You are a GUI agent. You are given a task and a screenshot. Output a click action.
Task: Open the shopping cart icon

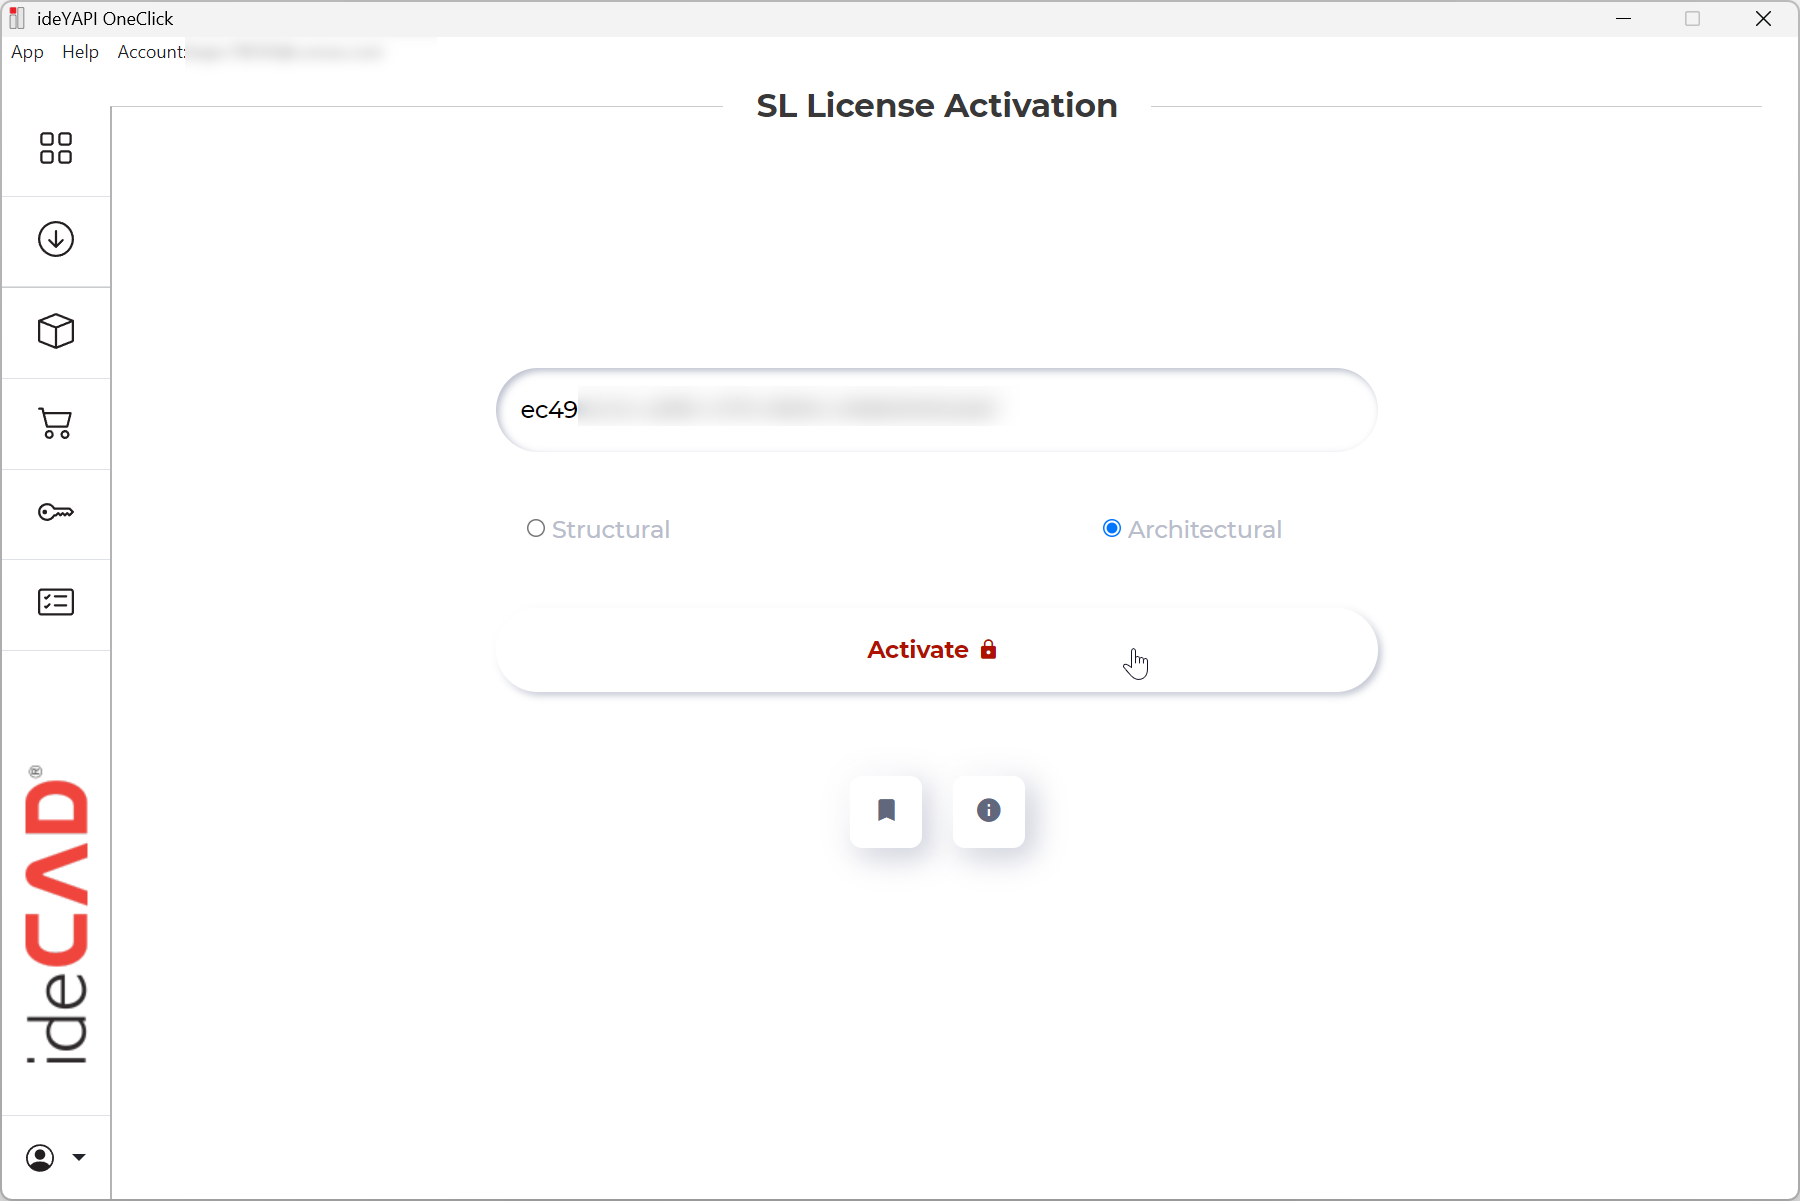pyautogui.click(x=56, y=423)
